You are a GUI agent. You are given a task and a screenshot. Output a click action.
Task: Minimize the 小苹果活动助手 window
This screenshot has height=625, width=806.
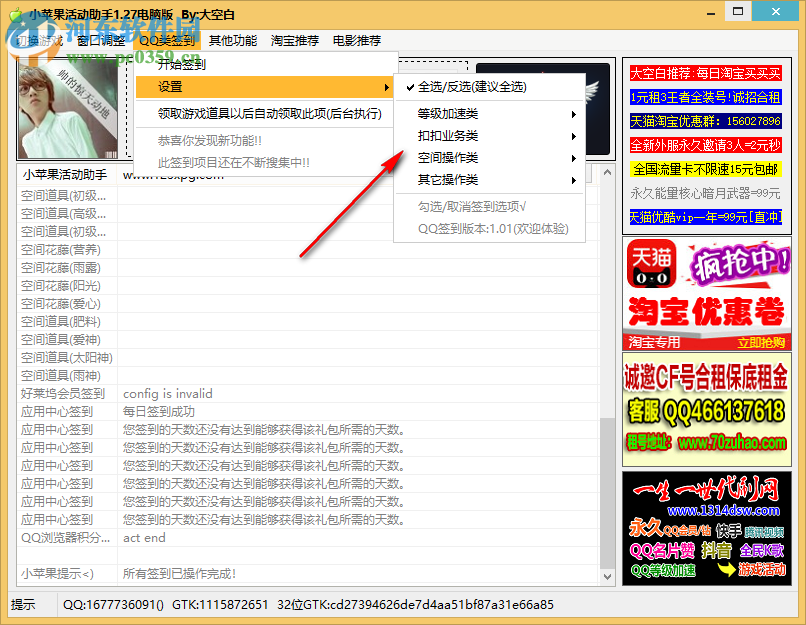[711, 12]
